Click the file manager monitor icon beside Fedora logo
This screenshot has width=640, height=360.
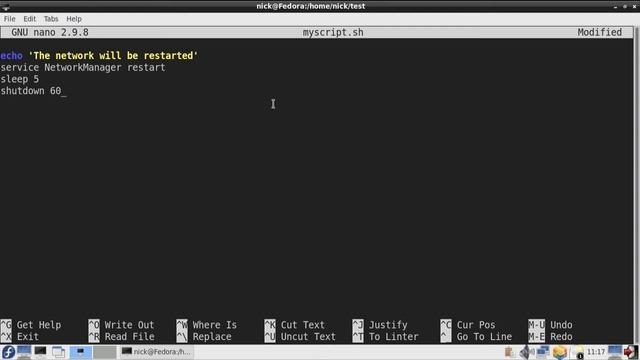pyautogui.click(x=24, y=352)
